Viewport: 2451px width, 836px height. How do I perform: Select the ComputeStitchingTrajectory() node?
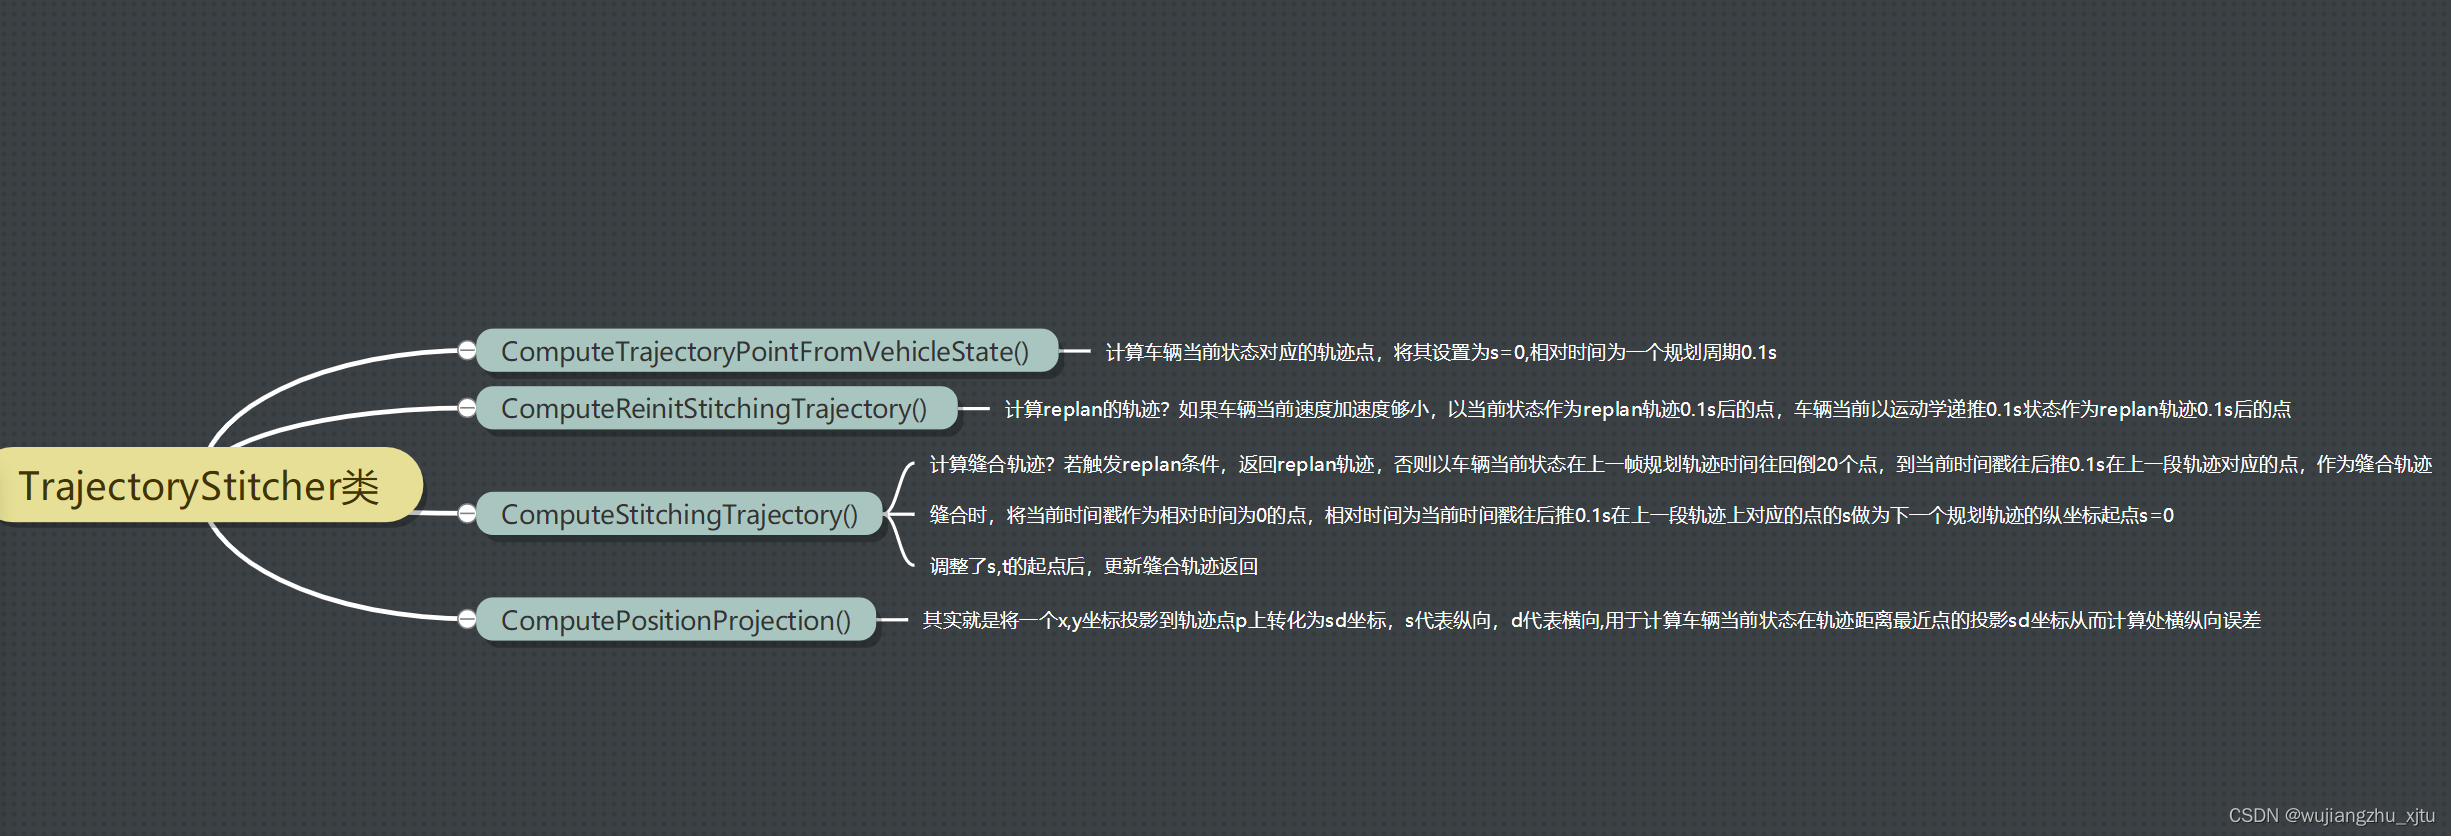pos(680,514)
